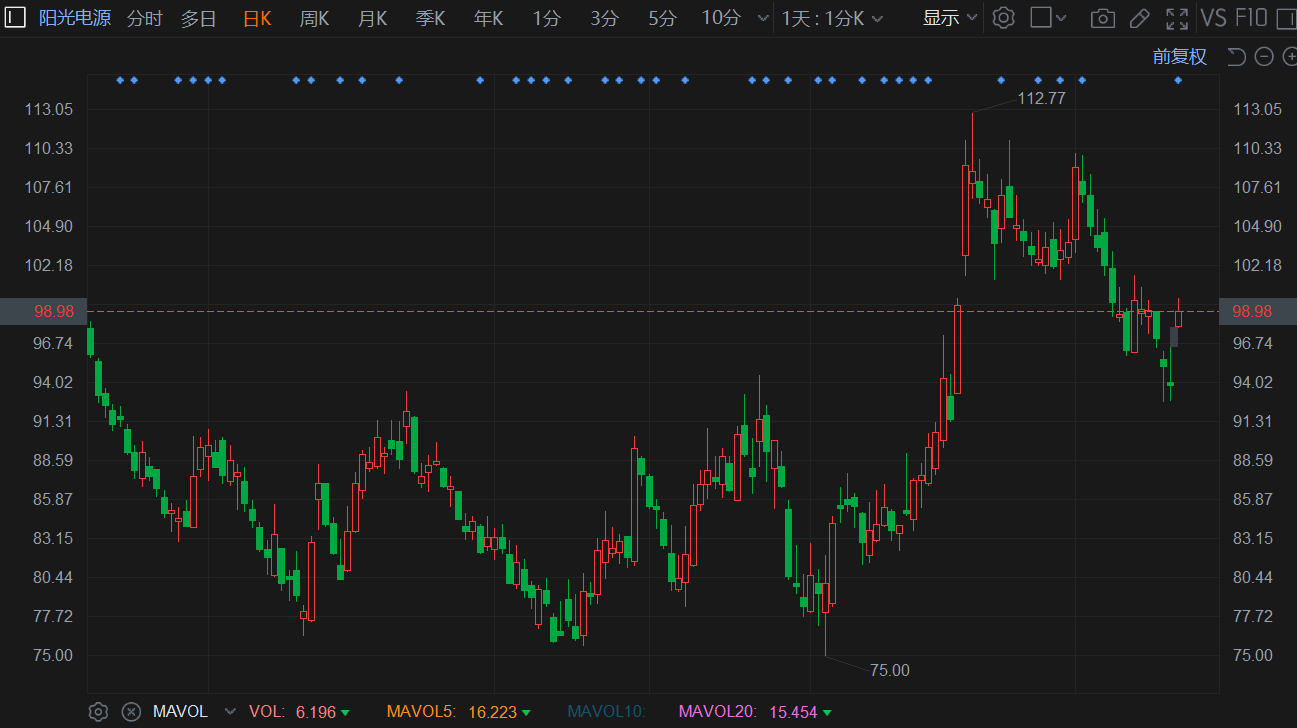Open the 显示 display dropdown
This screenshot has height=728, width=1297.
click(949, 18)
